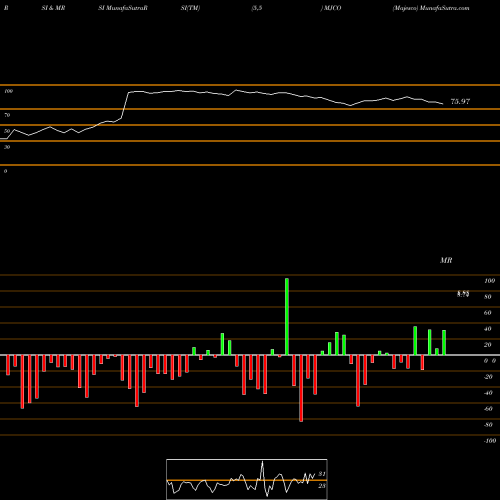Click the SI & MR header text
The height and width of the screenshot is (500, 500).
coord(53,8)
